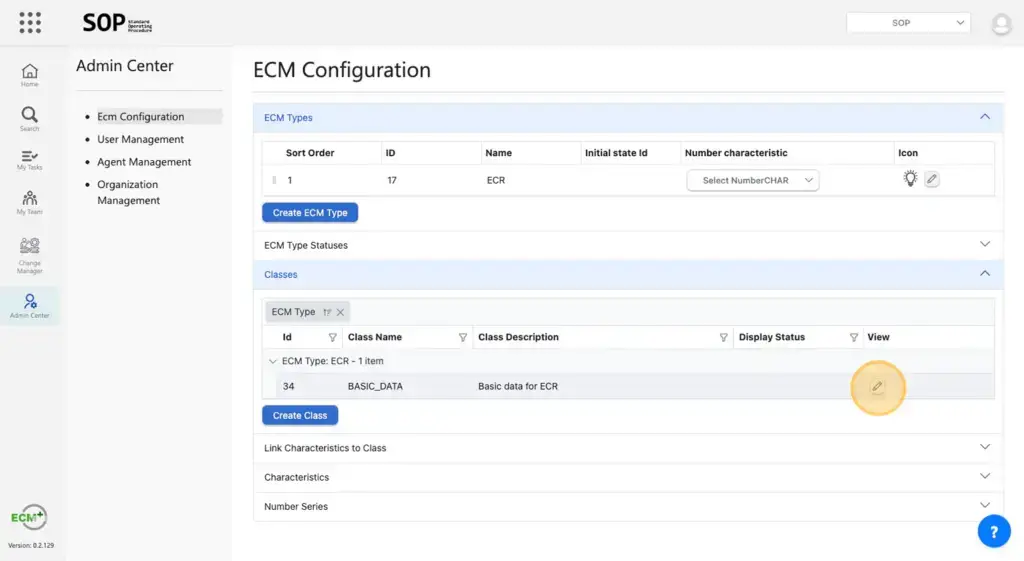Open Search from the left sidebar
Screen dimensions: 1024x561
pyautogui.click(x=30, y=119)
